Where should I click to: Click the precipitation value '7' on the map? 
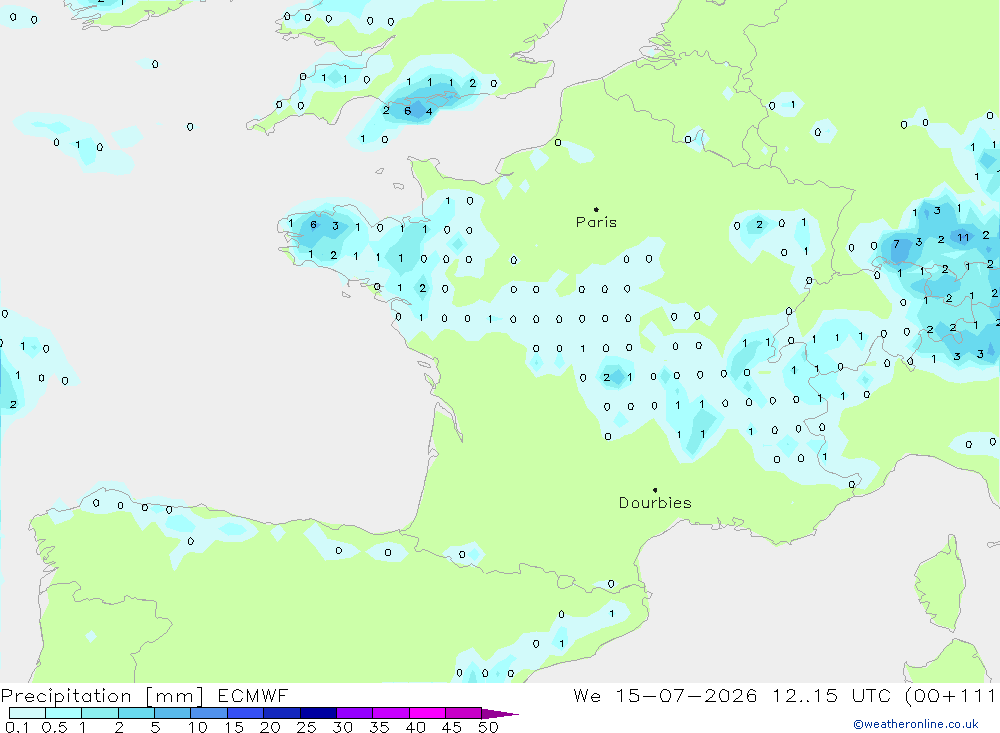896,244
